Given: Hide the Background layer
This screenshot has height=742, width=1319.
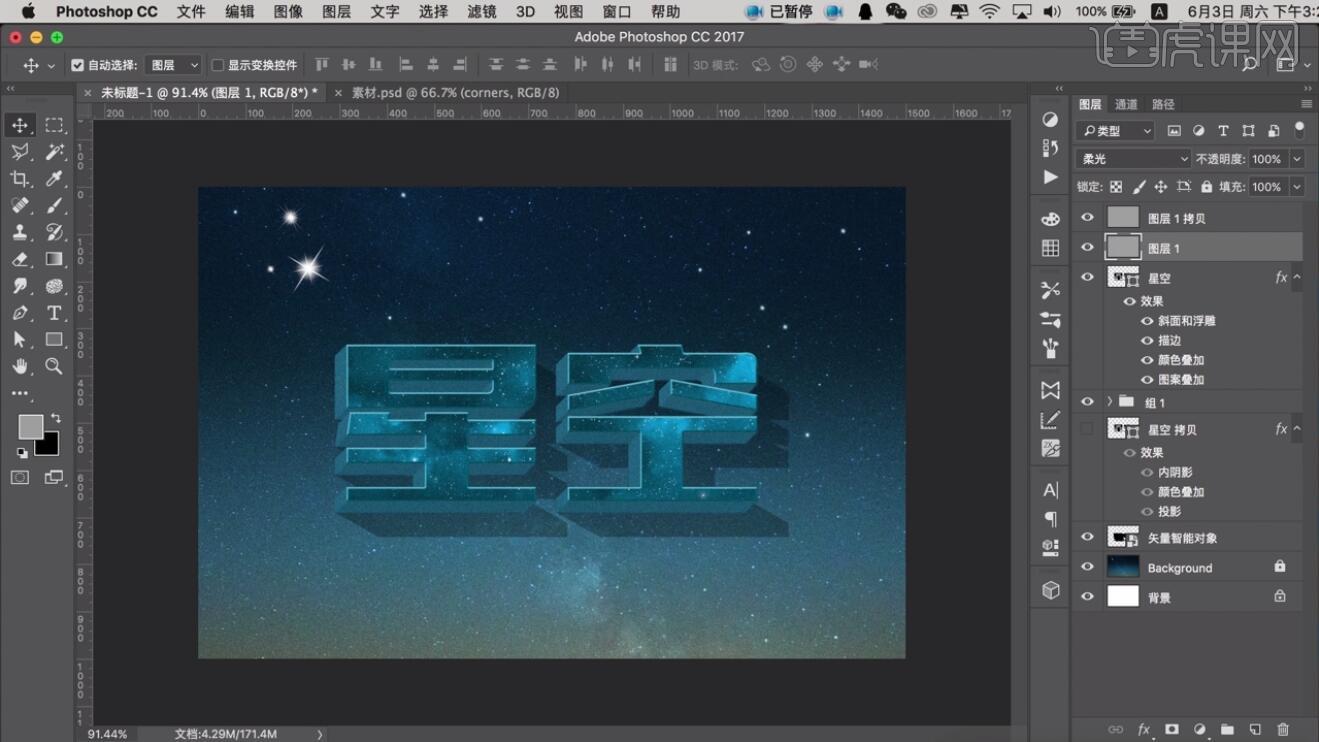Looking at the screenshot, I should click(x=1087, y=567).
